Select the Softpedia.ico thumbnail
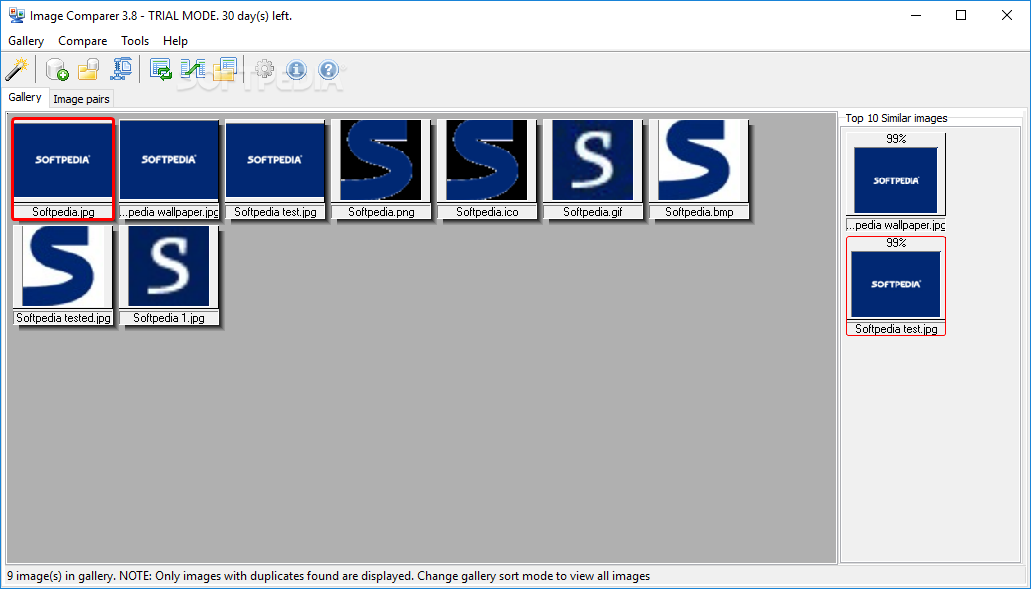The image size is (1031, 589). click(x=487, y=169)
